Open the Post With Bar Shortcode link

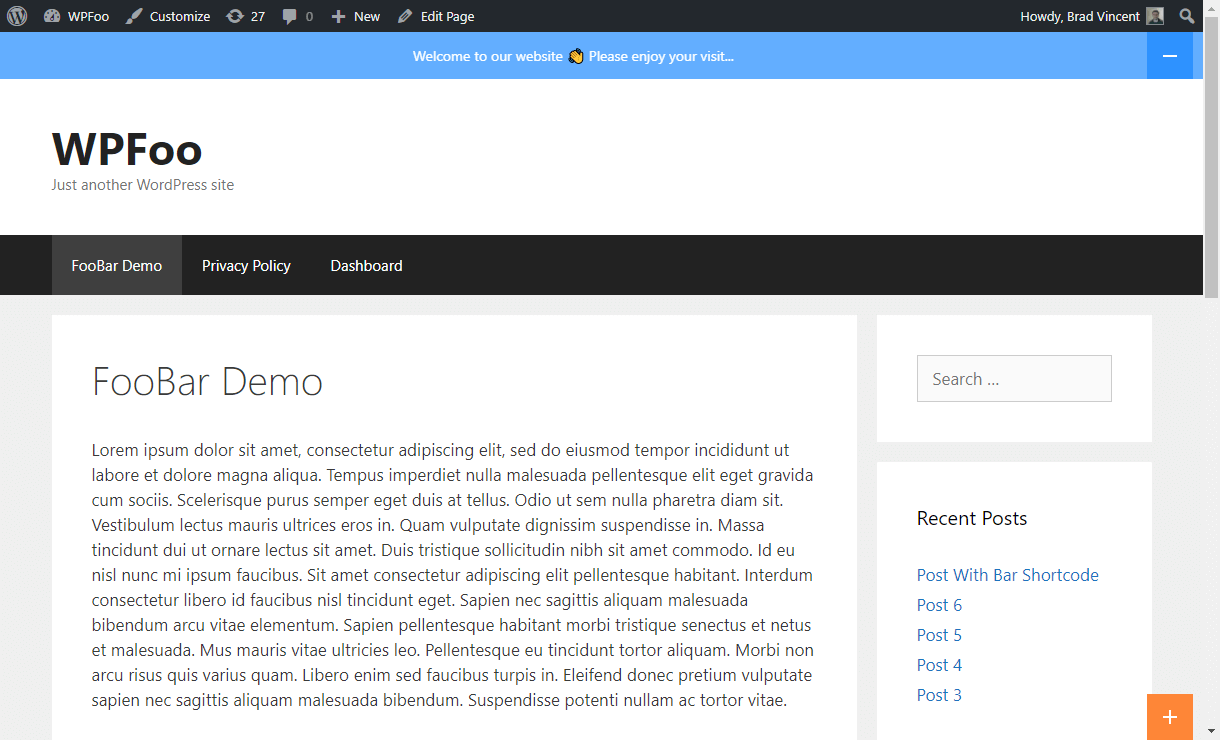1008,575
